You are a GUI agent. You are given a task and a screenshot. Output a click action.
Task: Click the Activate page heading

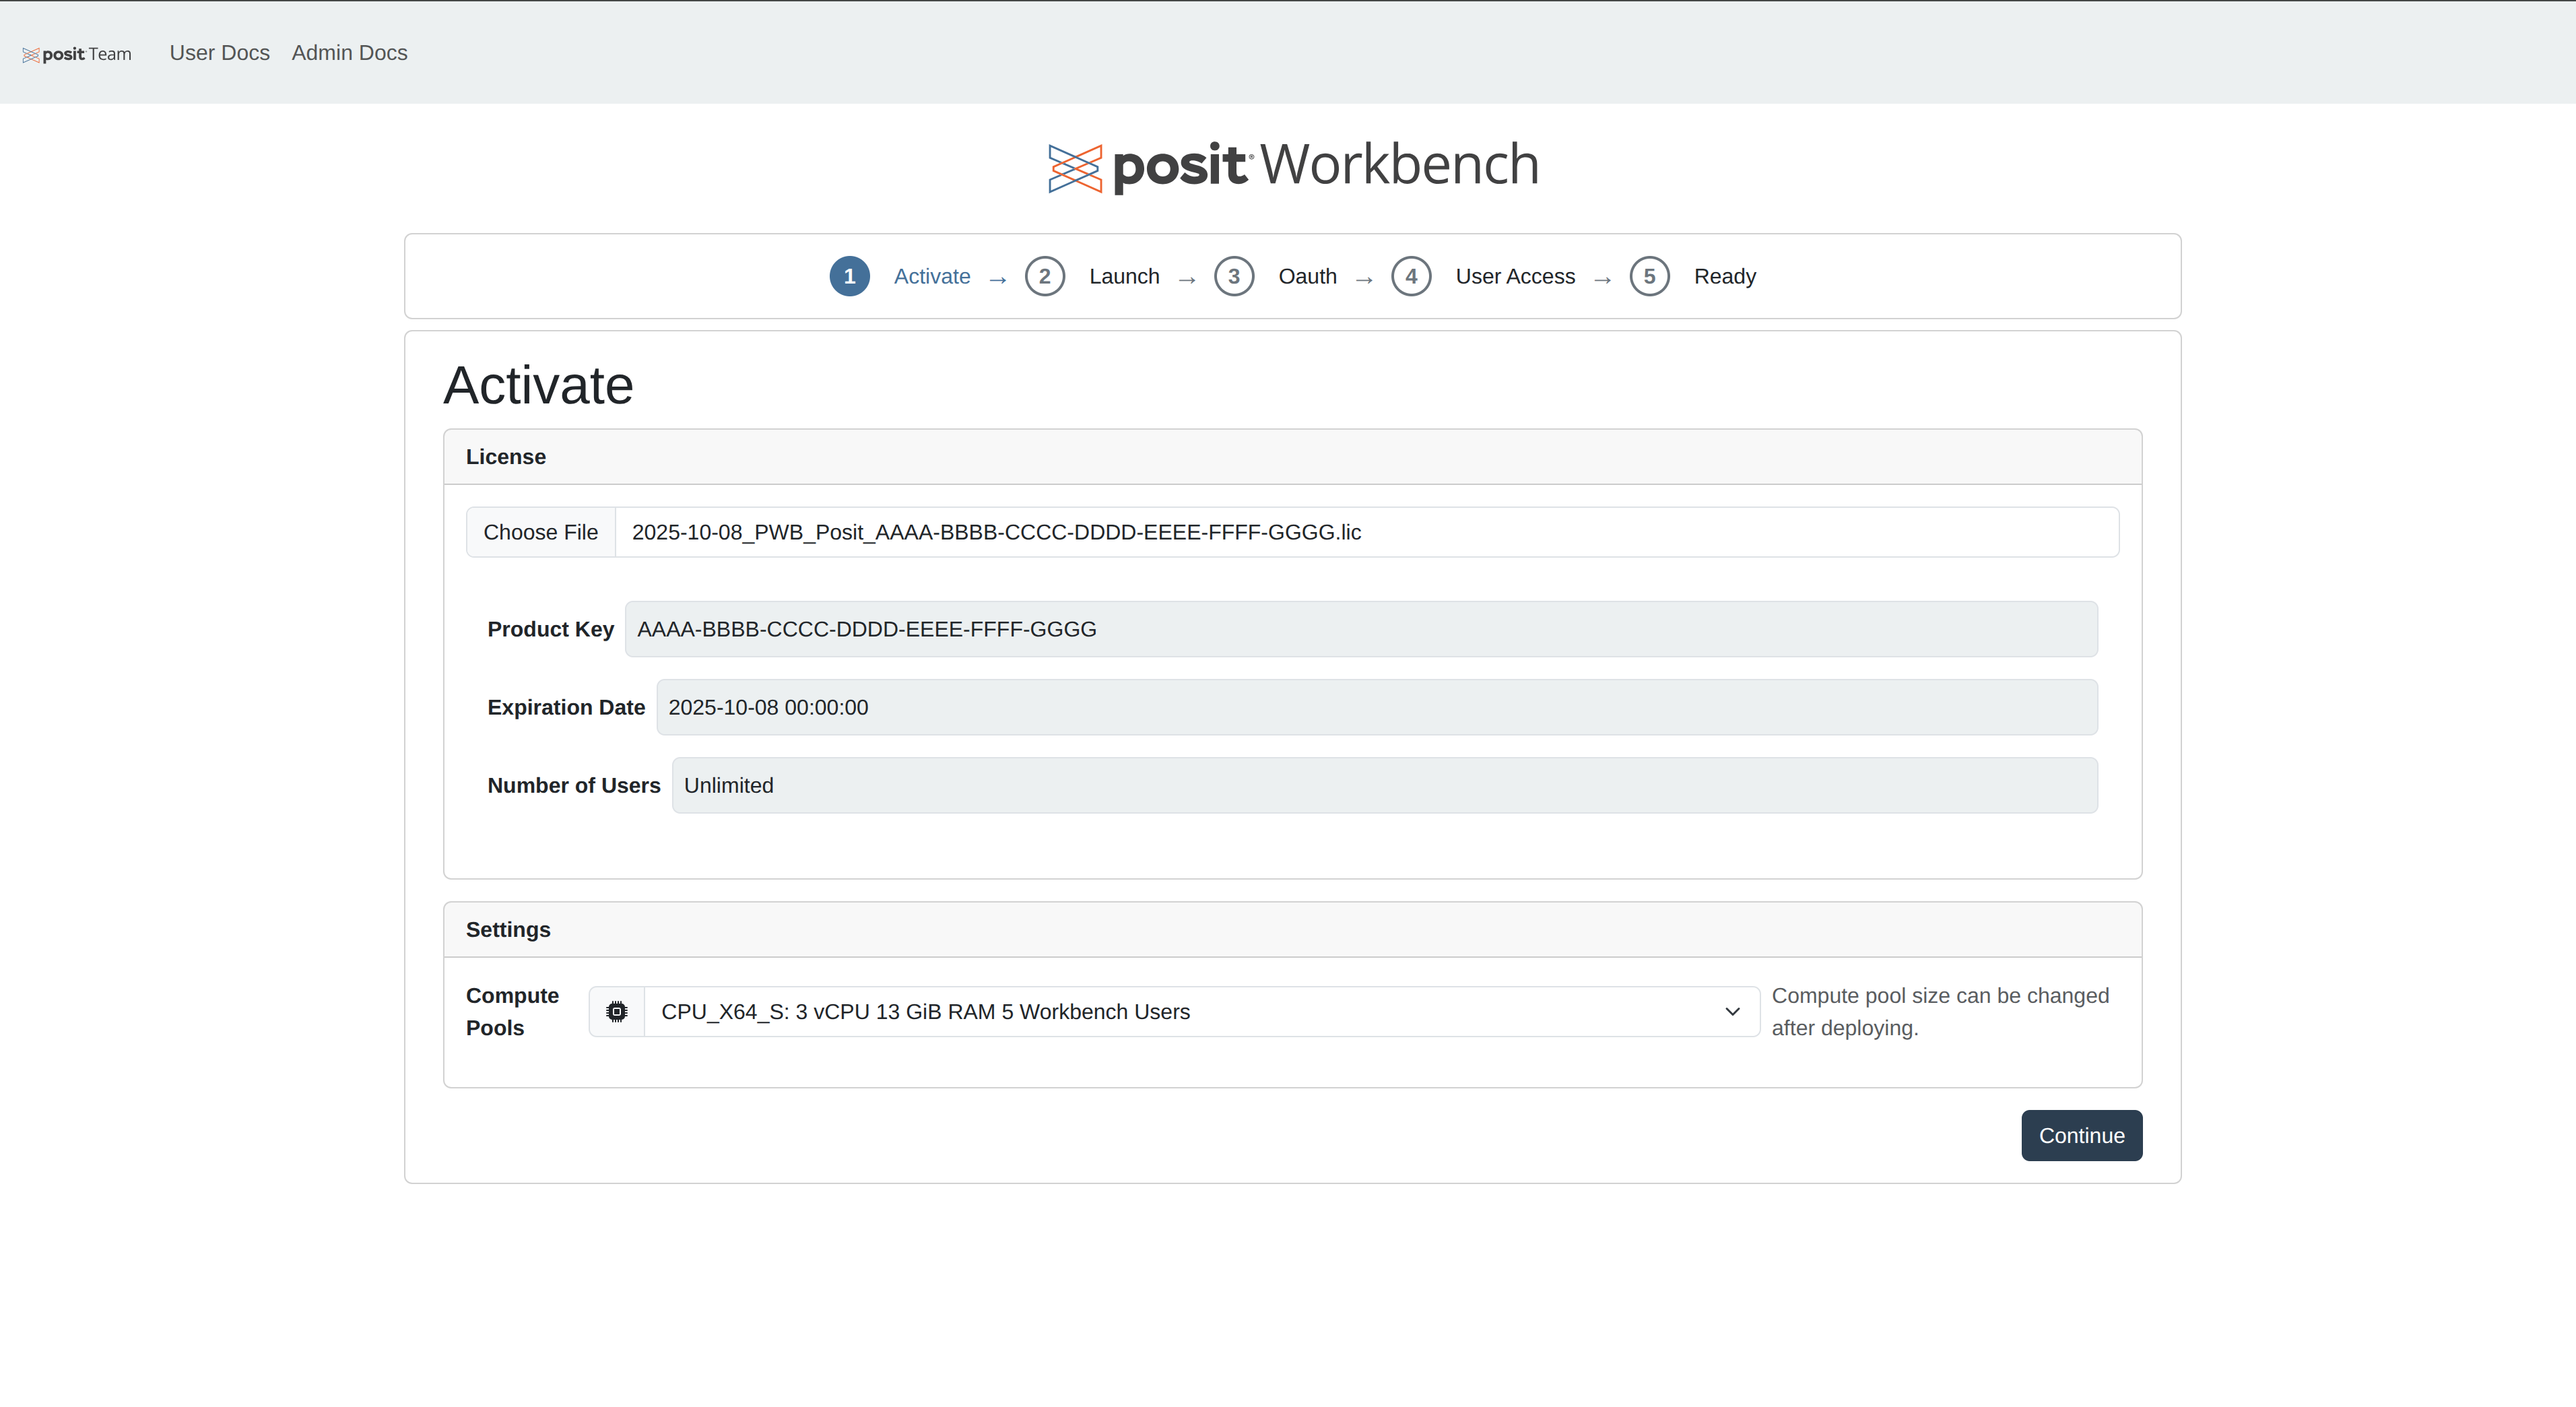coord(538,386)
